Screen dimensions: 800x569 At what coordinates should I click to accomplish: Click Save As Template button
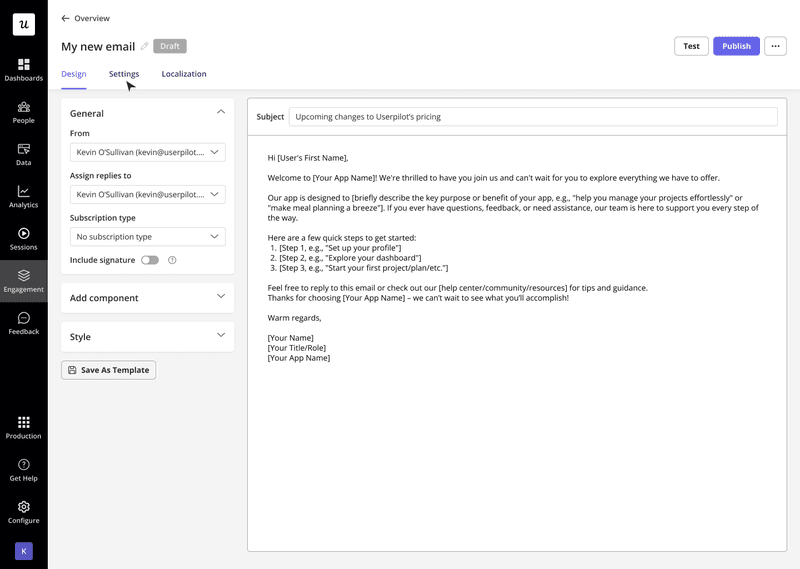(108, 370)
